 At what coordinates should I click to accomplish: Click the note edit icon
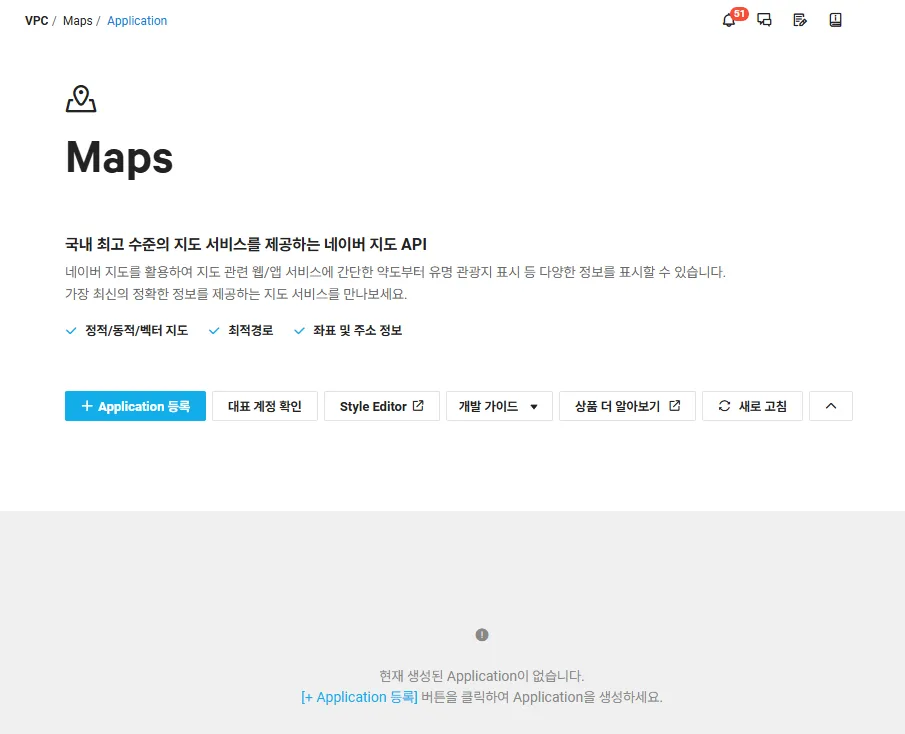click(x=800, y=20)
